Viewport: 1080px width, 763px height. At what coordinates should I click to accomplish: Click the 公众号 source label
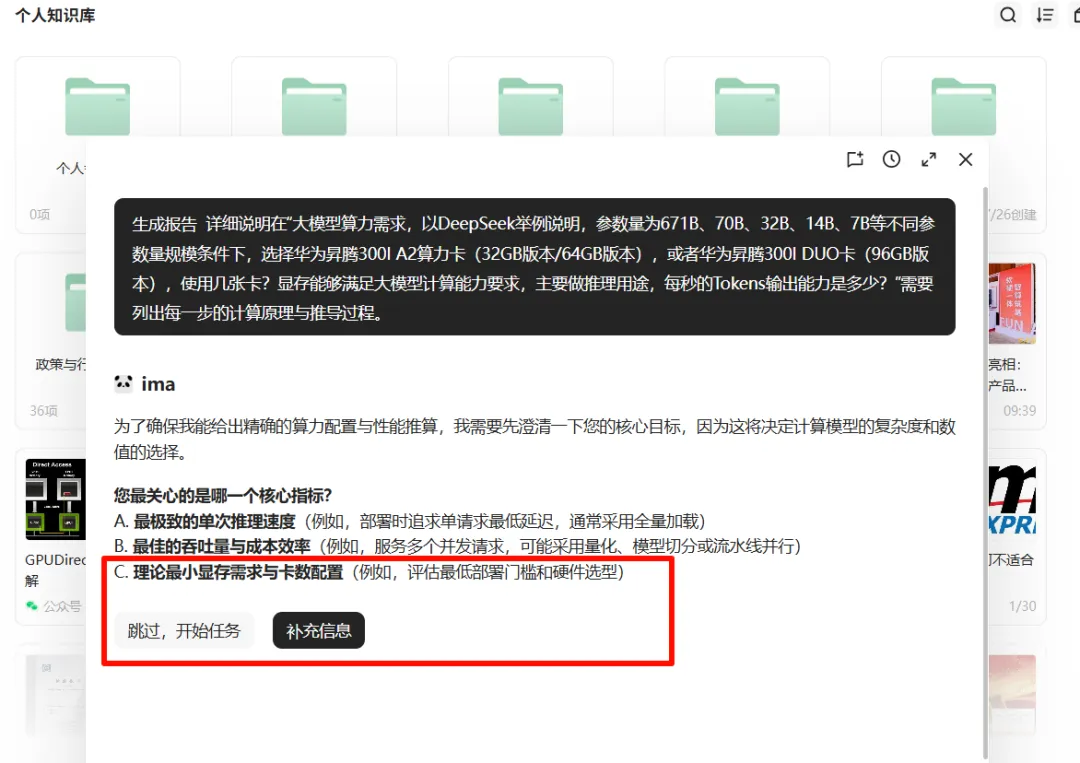(x=62, y=606)
